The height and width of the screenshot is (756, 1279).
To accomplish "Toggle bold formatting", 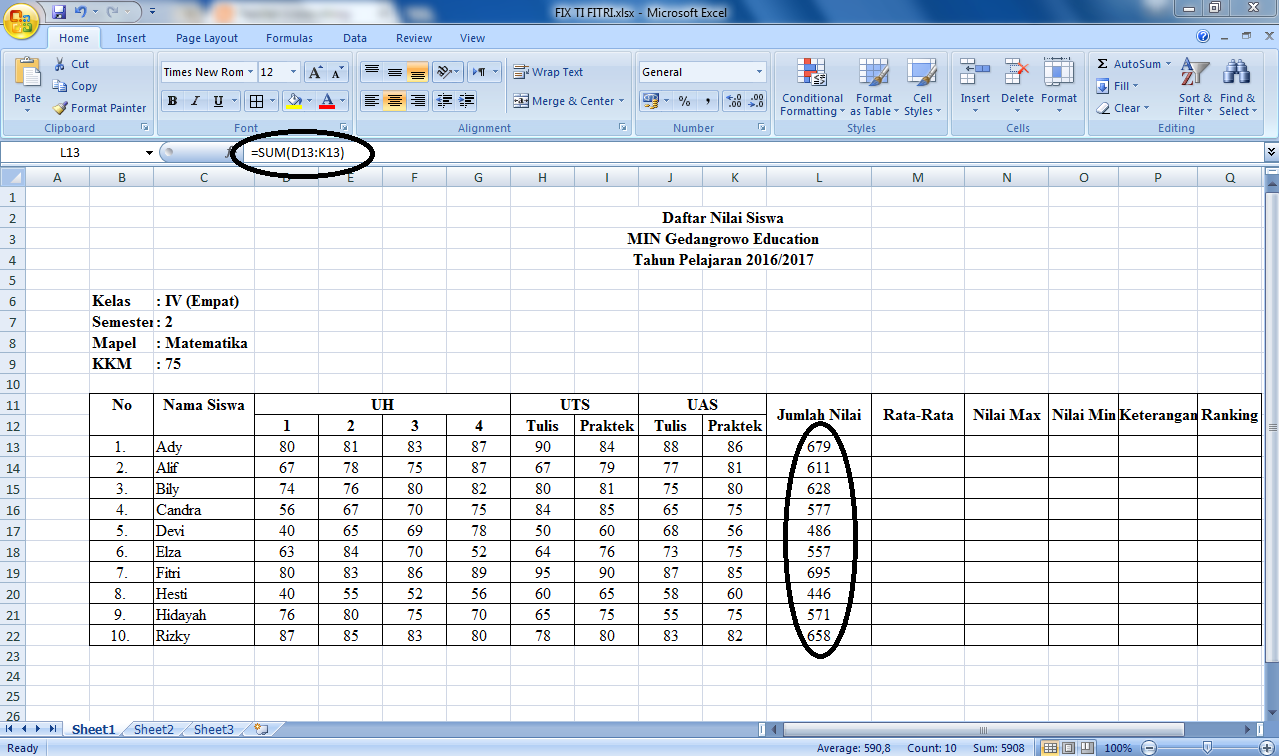I will click(172, 100).
